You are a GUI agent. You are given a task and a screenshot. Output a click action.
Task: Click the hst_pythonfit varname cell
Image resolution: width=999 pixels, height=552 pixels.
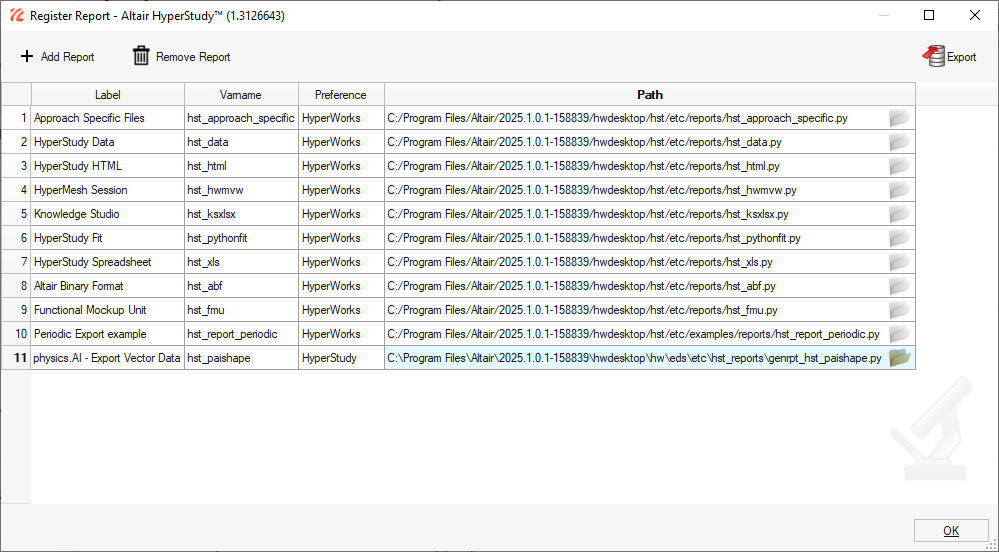[x=241, y=238]
